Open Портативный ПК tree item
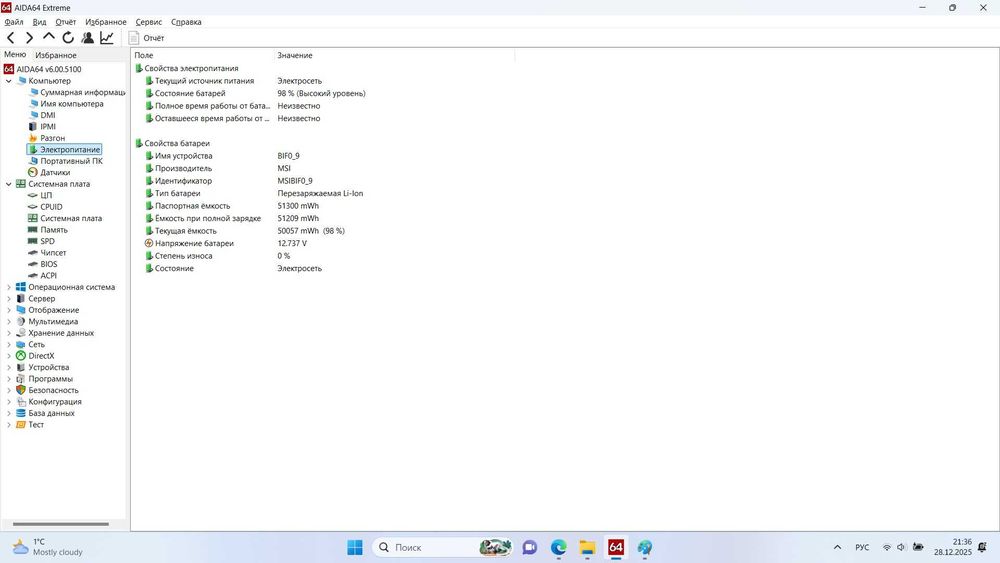Image resolution: width=1000 pixels, height=563 pixels. coord(71,161)
